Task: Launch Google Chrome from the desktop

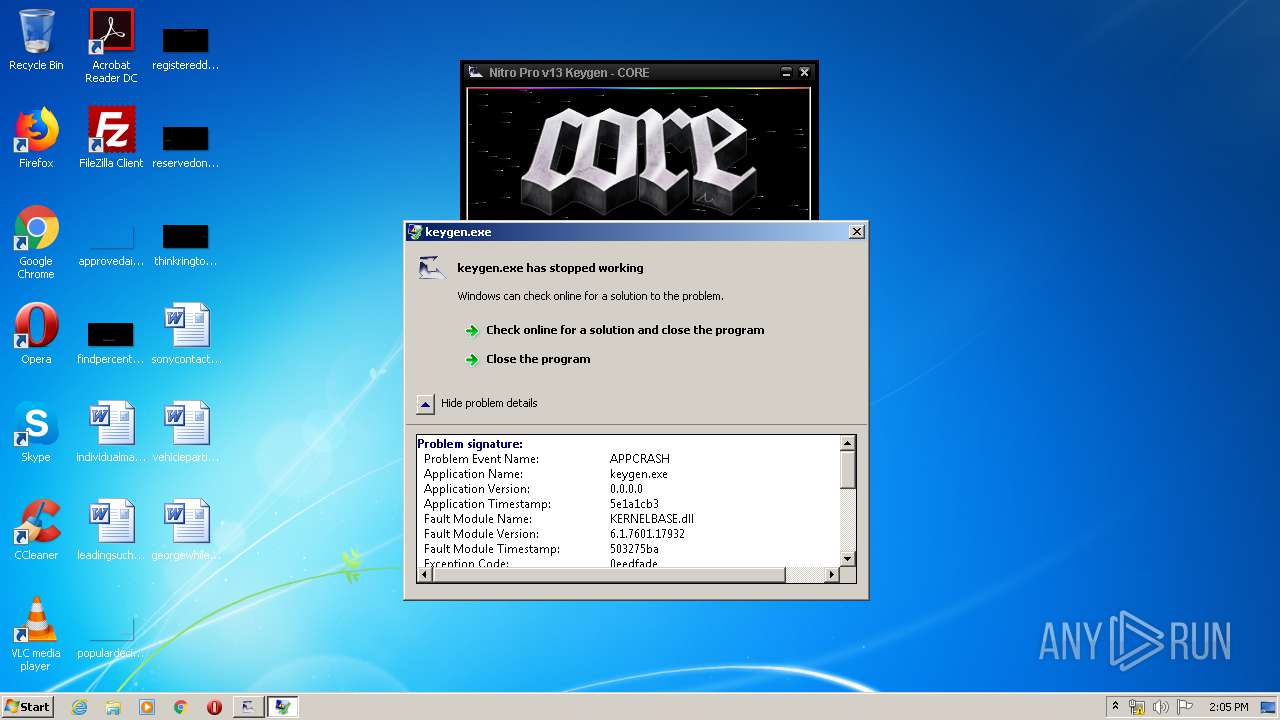Action: (36, 242)
